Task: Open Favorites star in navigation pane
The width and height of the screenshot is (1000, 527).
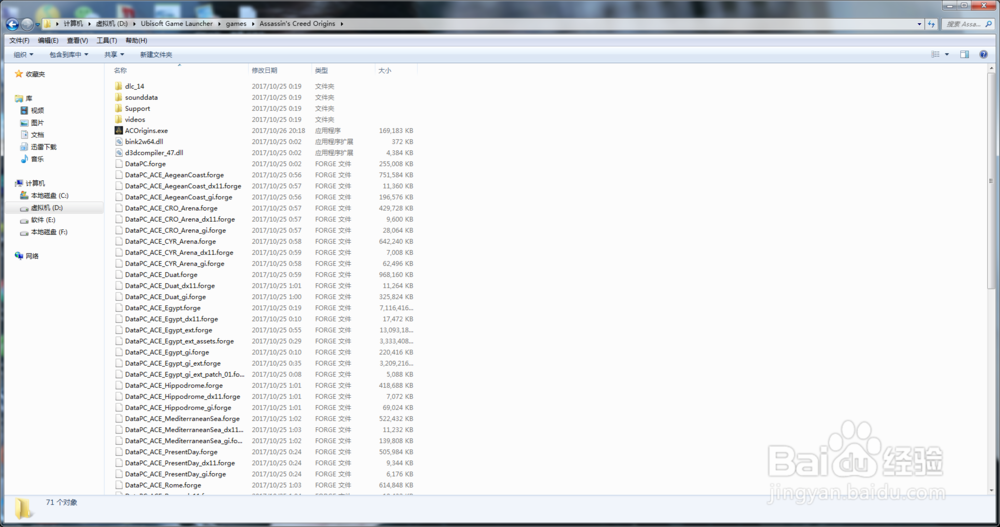Action: pos(19,74)
